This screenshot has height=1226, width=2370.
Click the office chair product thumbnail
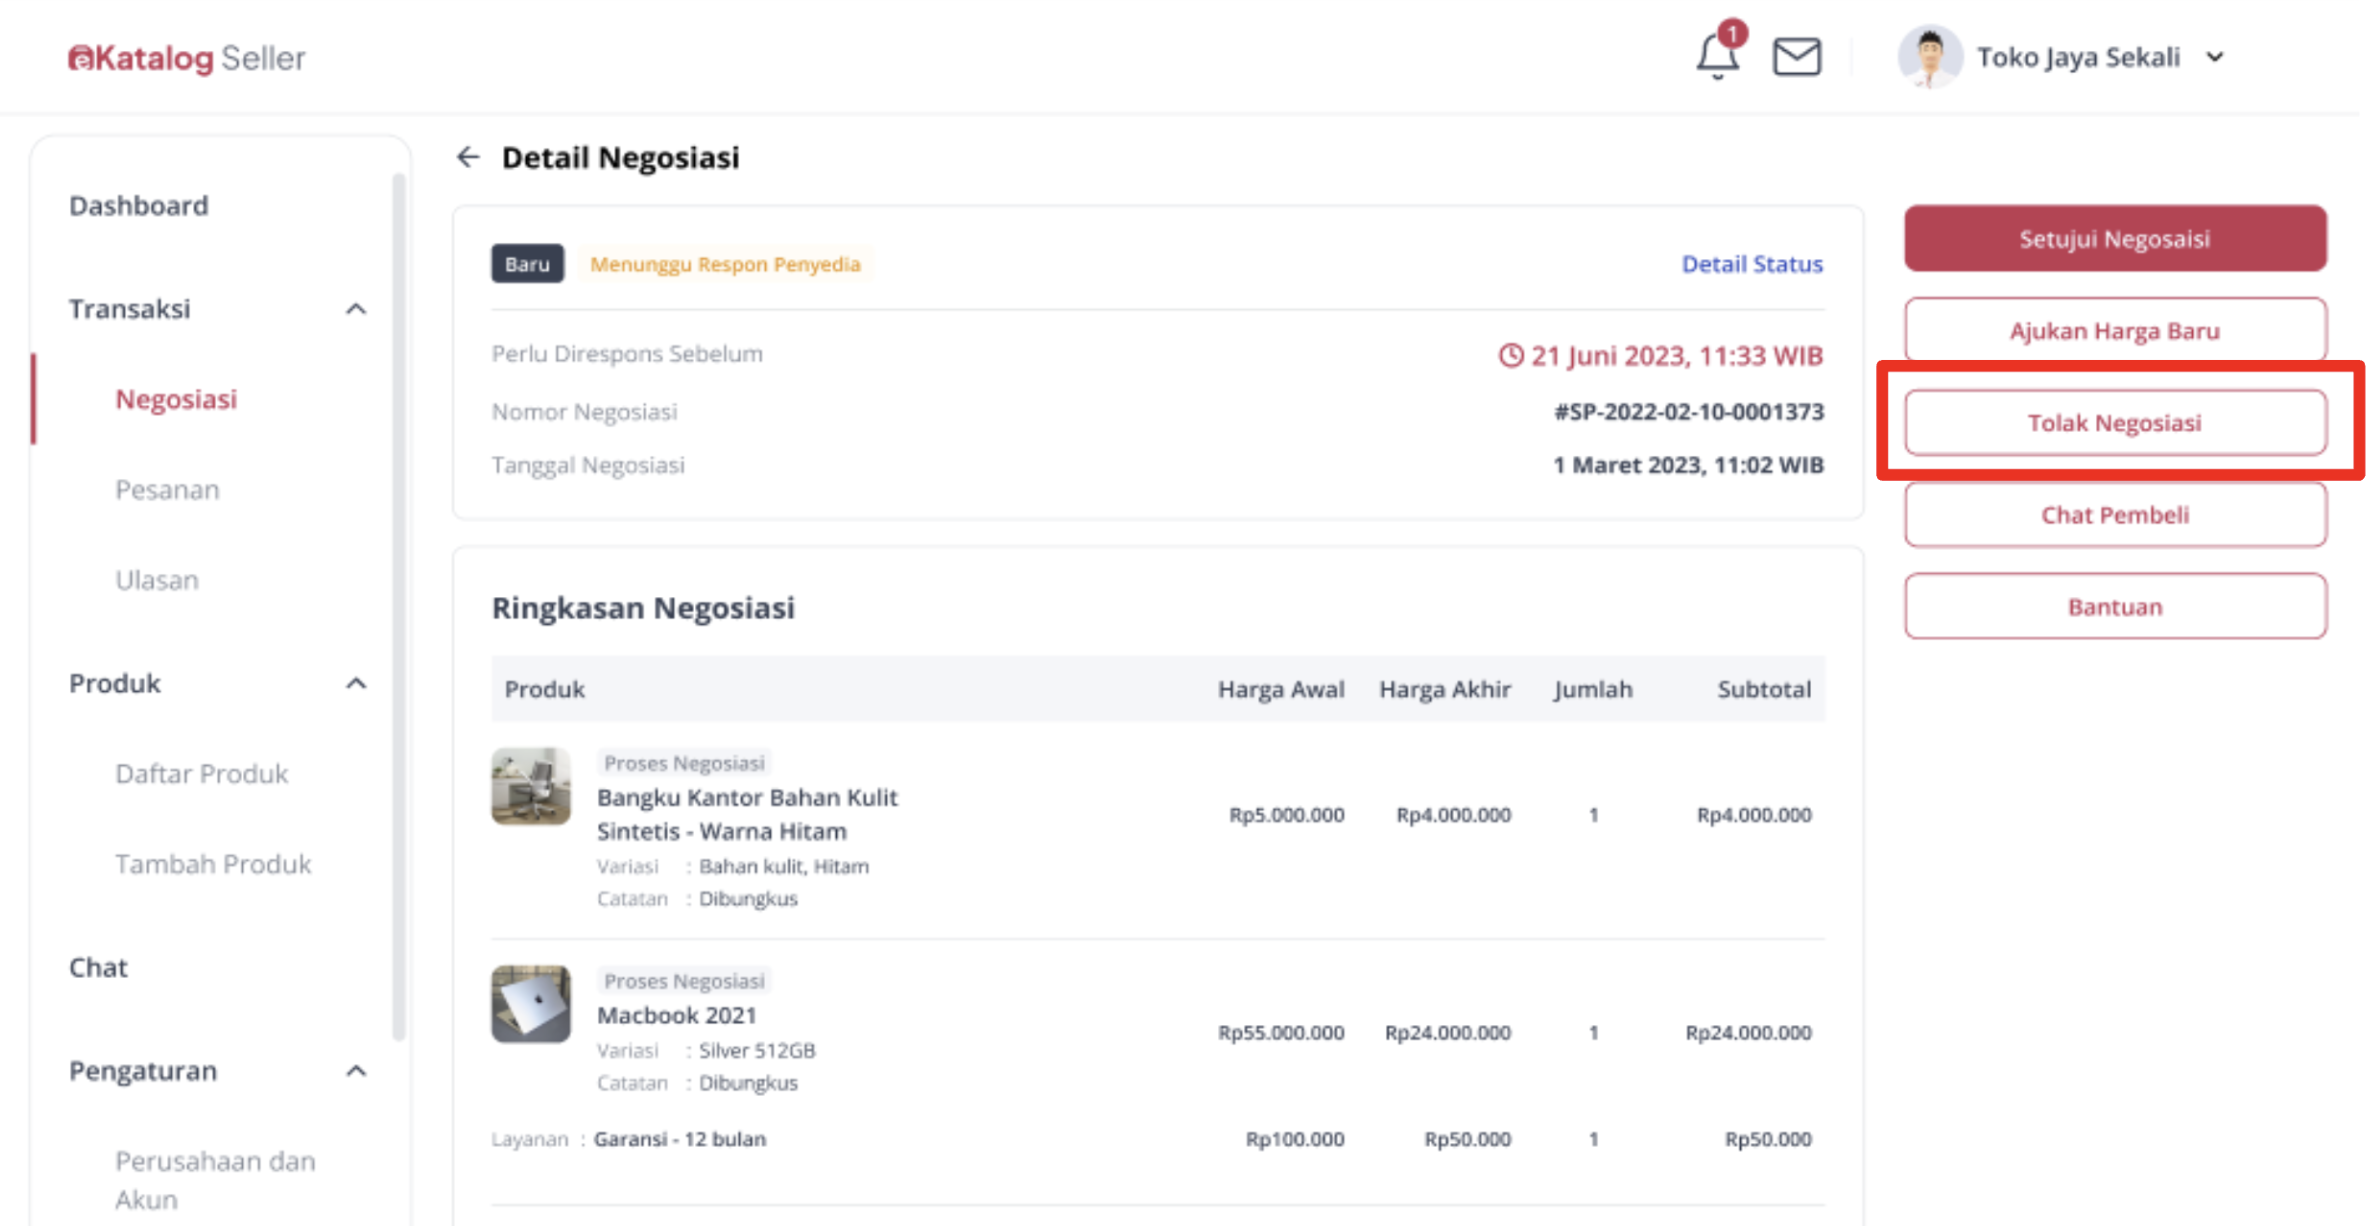coord(531,786)
